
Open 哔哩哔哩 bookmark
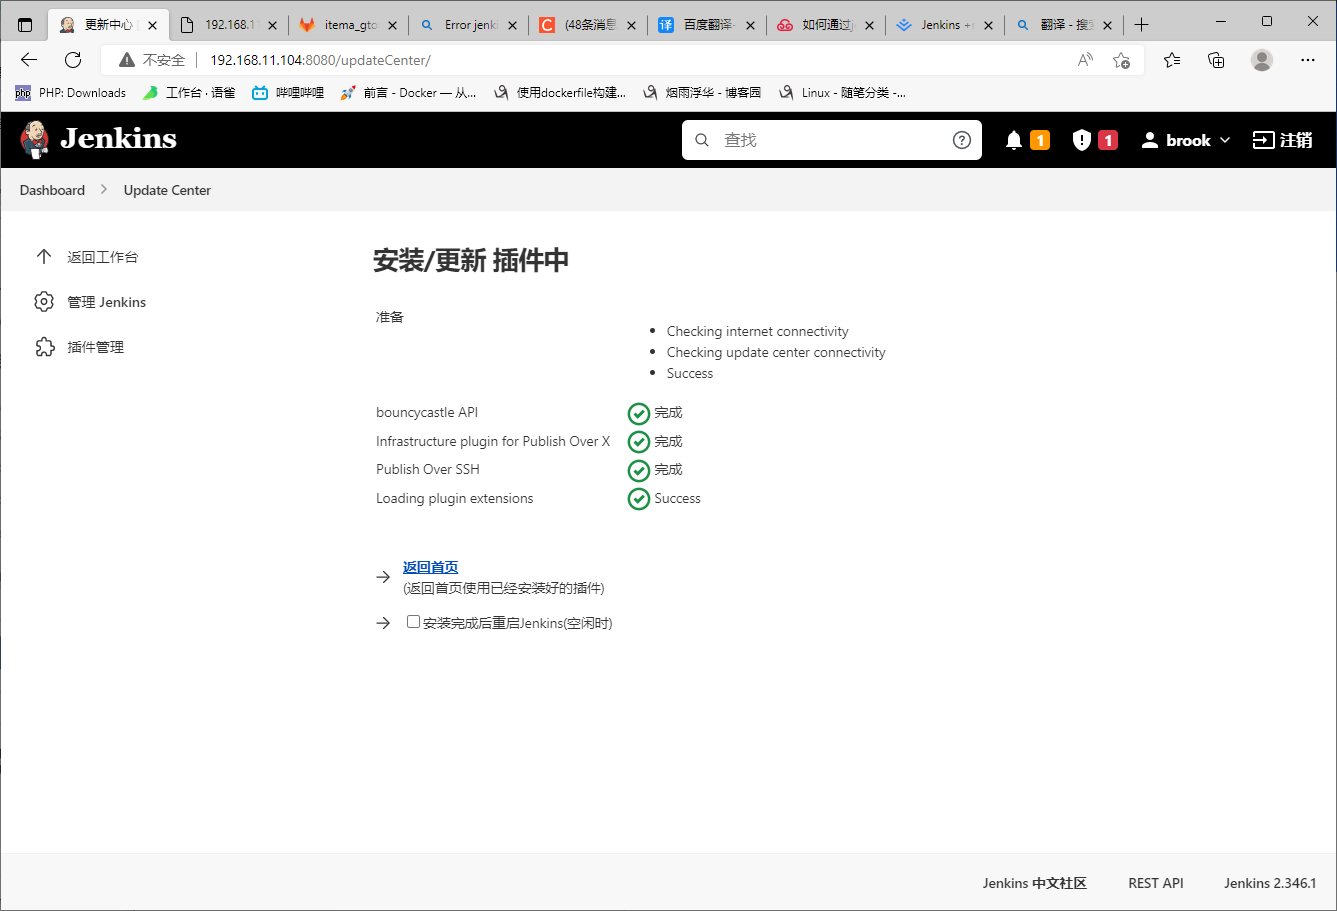(x=288, y=93)
